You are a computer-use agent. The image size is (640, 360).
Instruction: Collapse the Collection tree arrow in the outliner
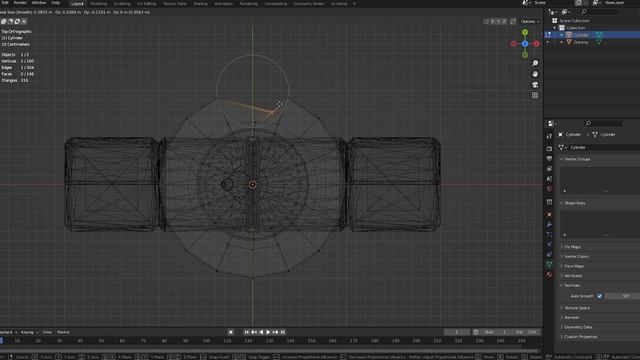[555, 28]
